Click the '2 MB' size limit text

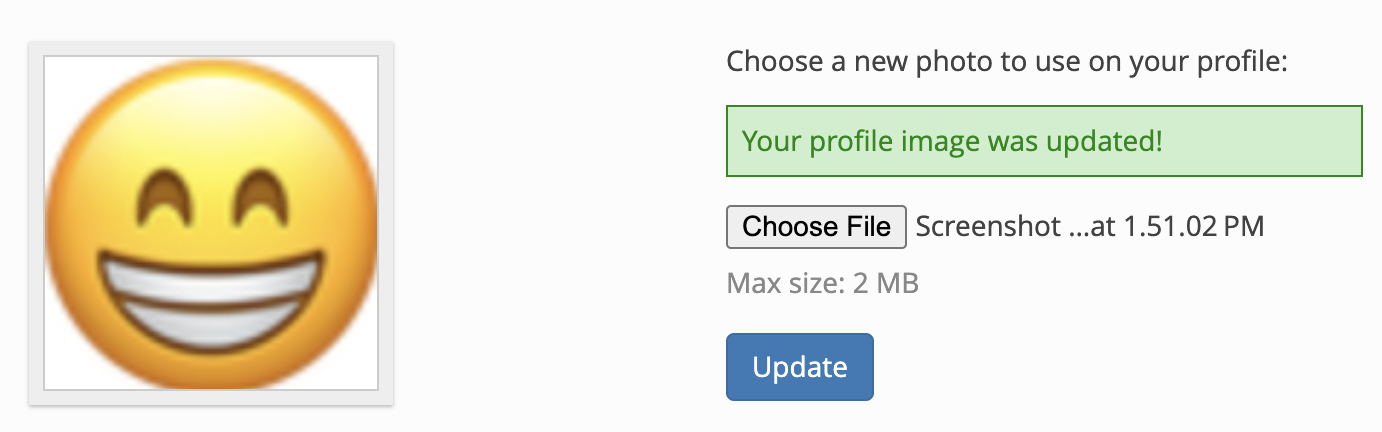click(885, 284)
